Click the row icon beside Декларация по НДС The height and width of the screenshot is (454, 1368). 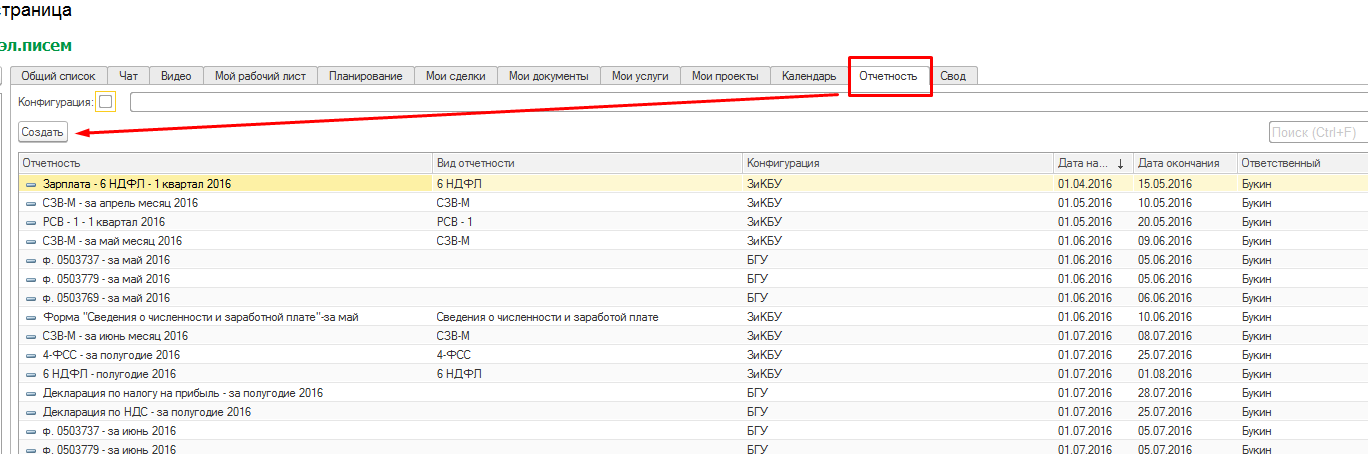[31, 412]
